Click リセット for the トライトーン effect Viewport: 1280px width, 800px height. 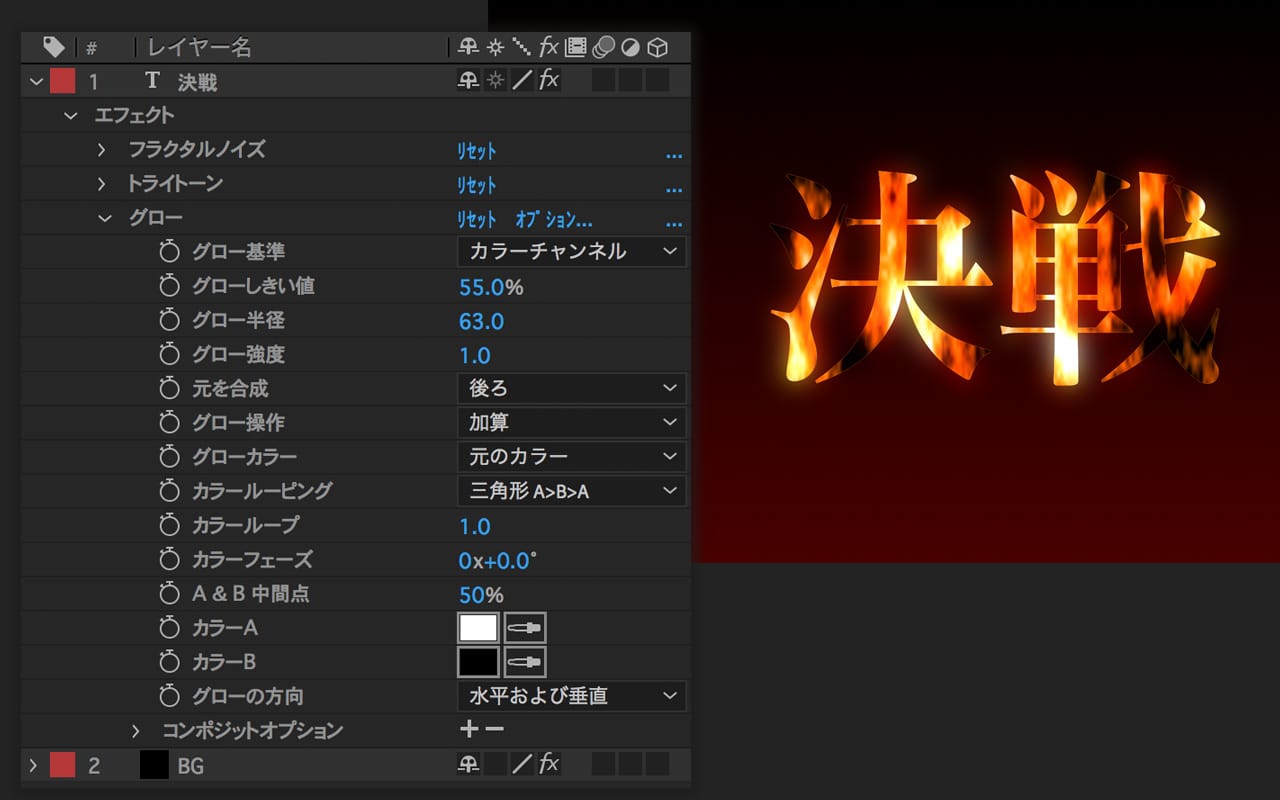[477, 185]
